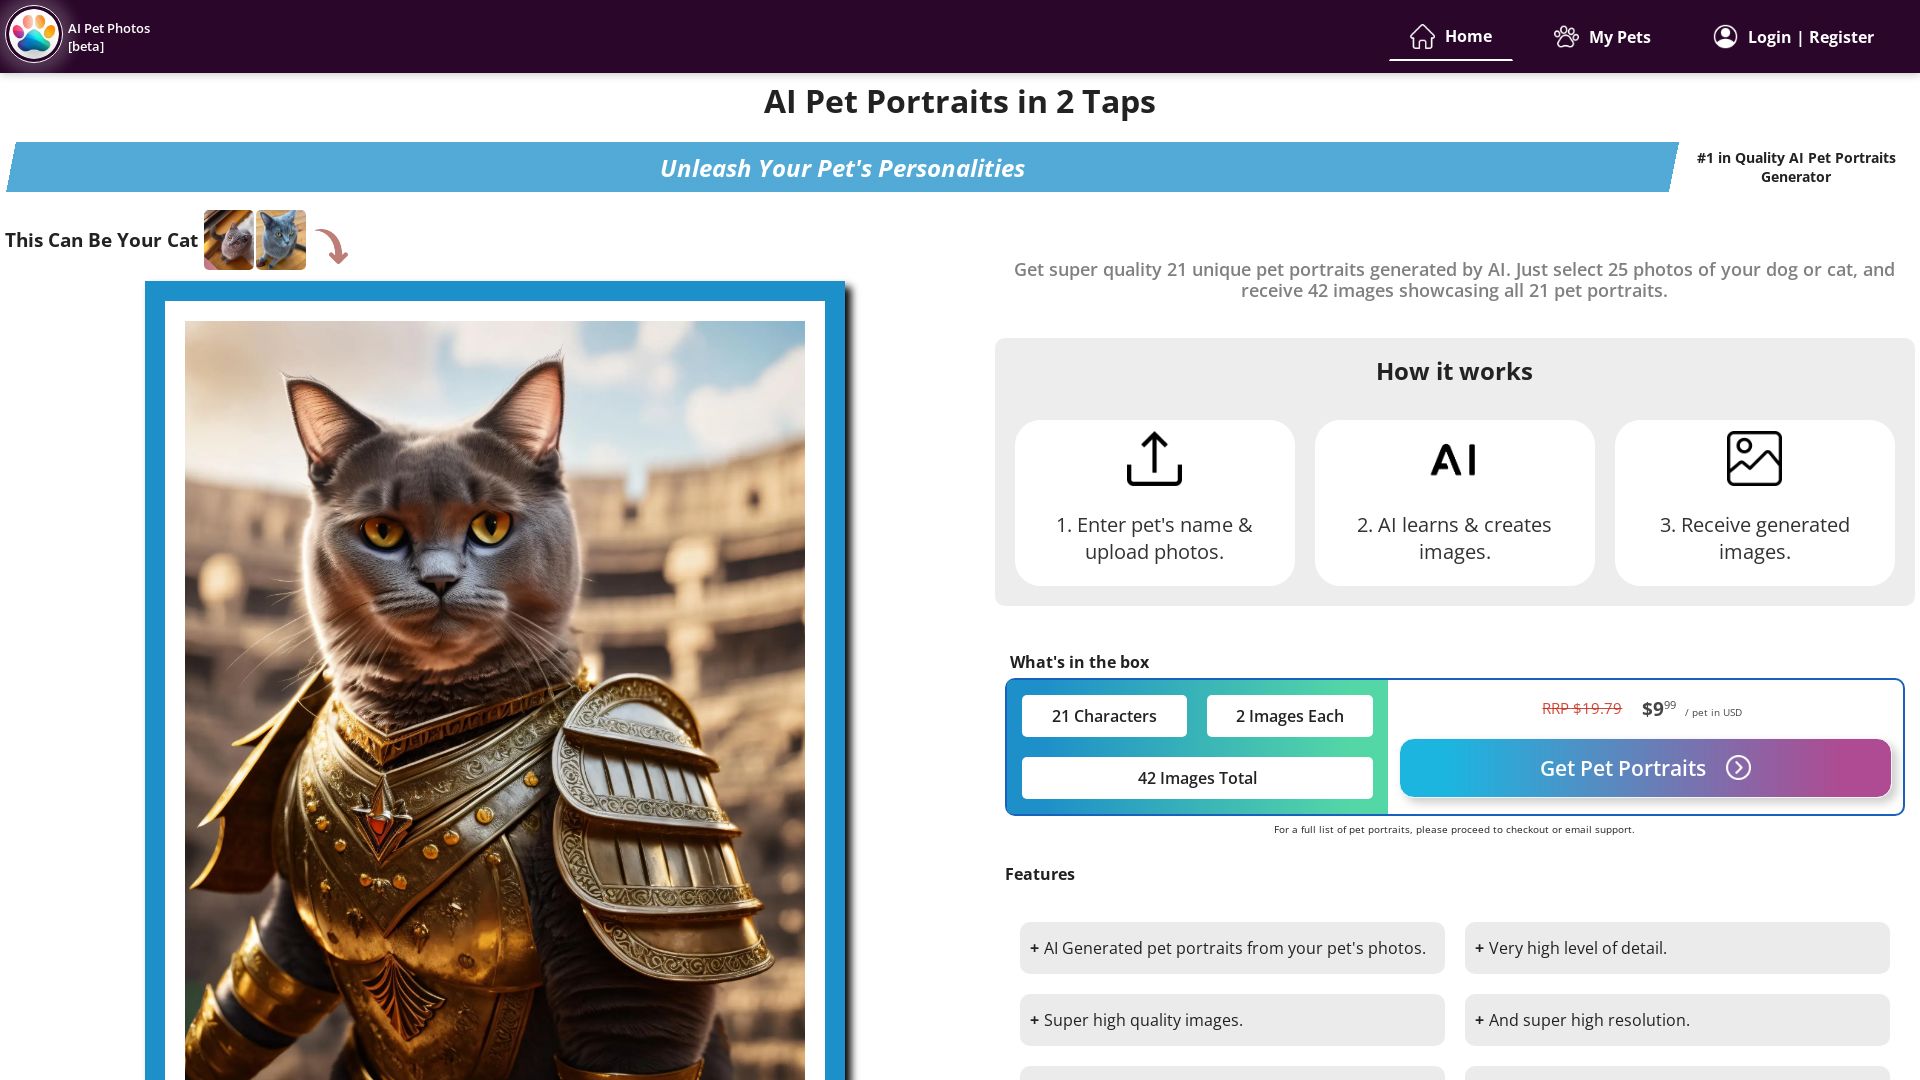Click the Get Pet Portraits button
The image size is (1920, 1080).
[1622, 768]
